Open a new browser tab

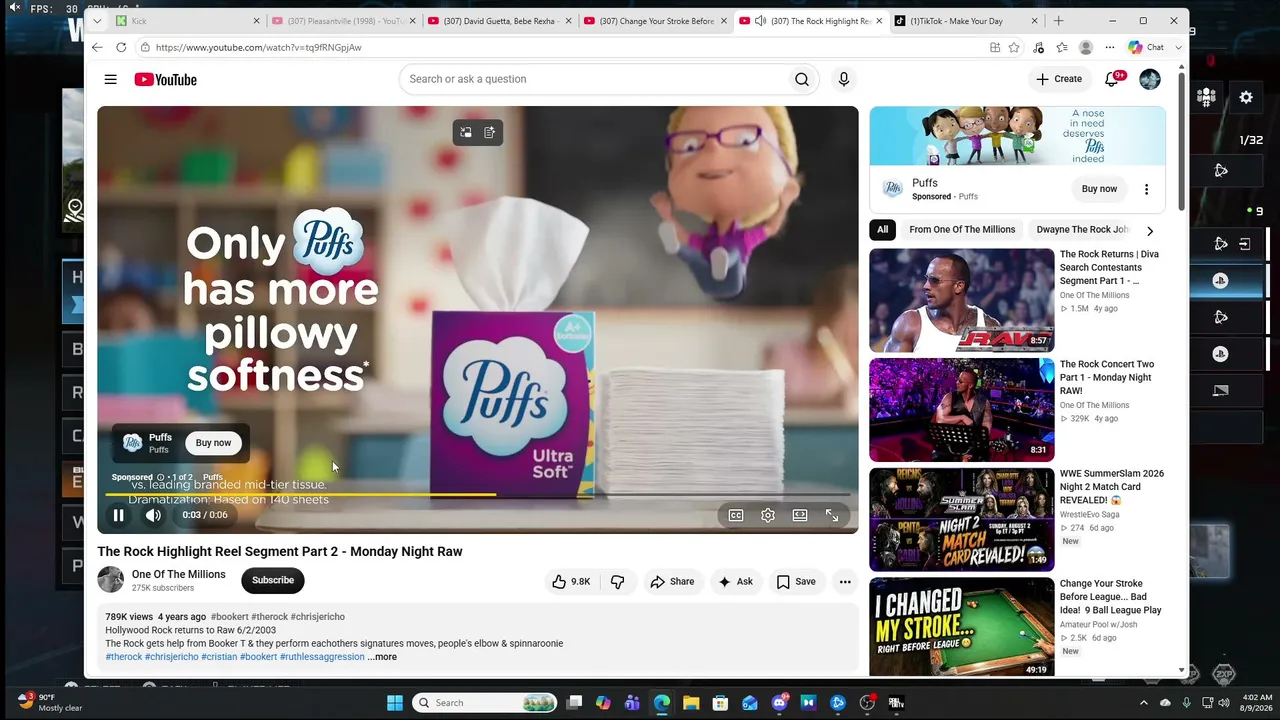tap(1059, 21)
